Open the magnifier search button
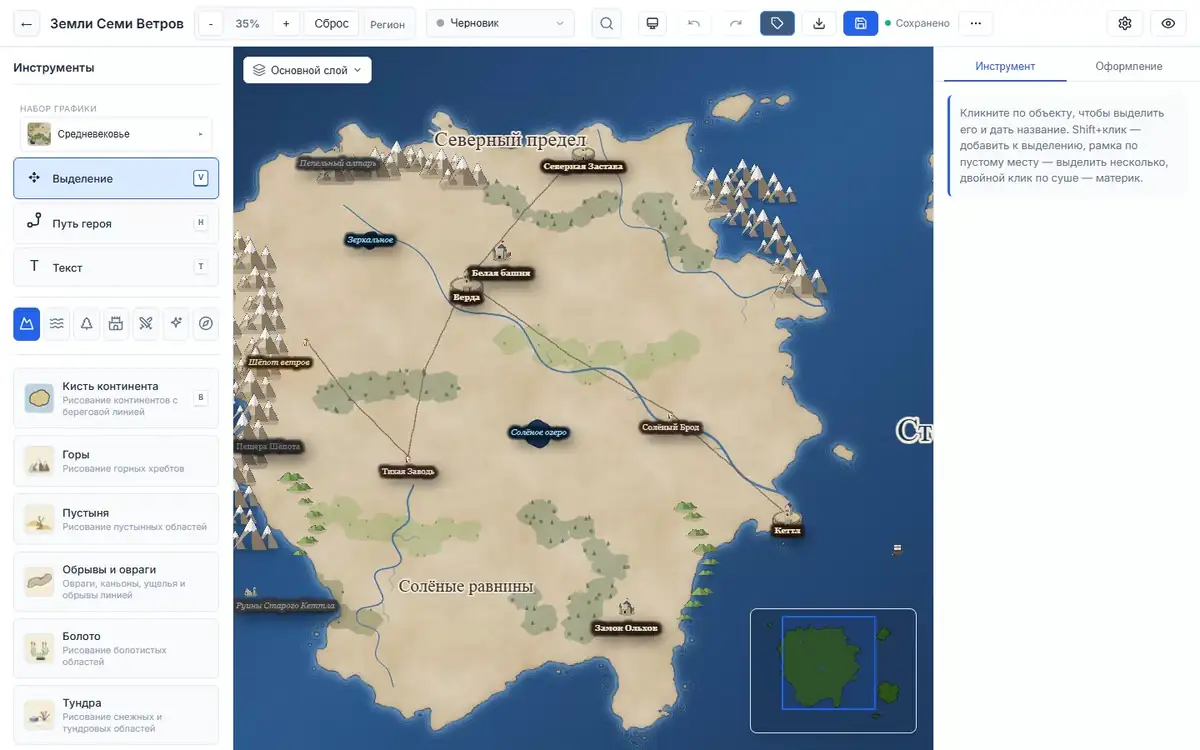 tap(606, 23)
